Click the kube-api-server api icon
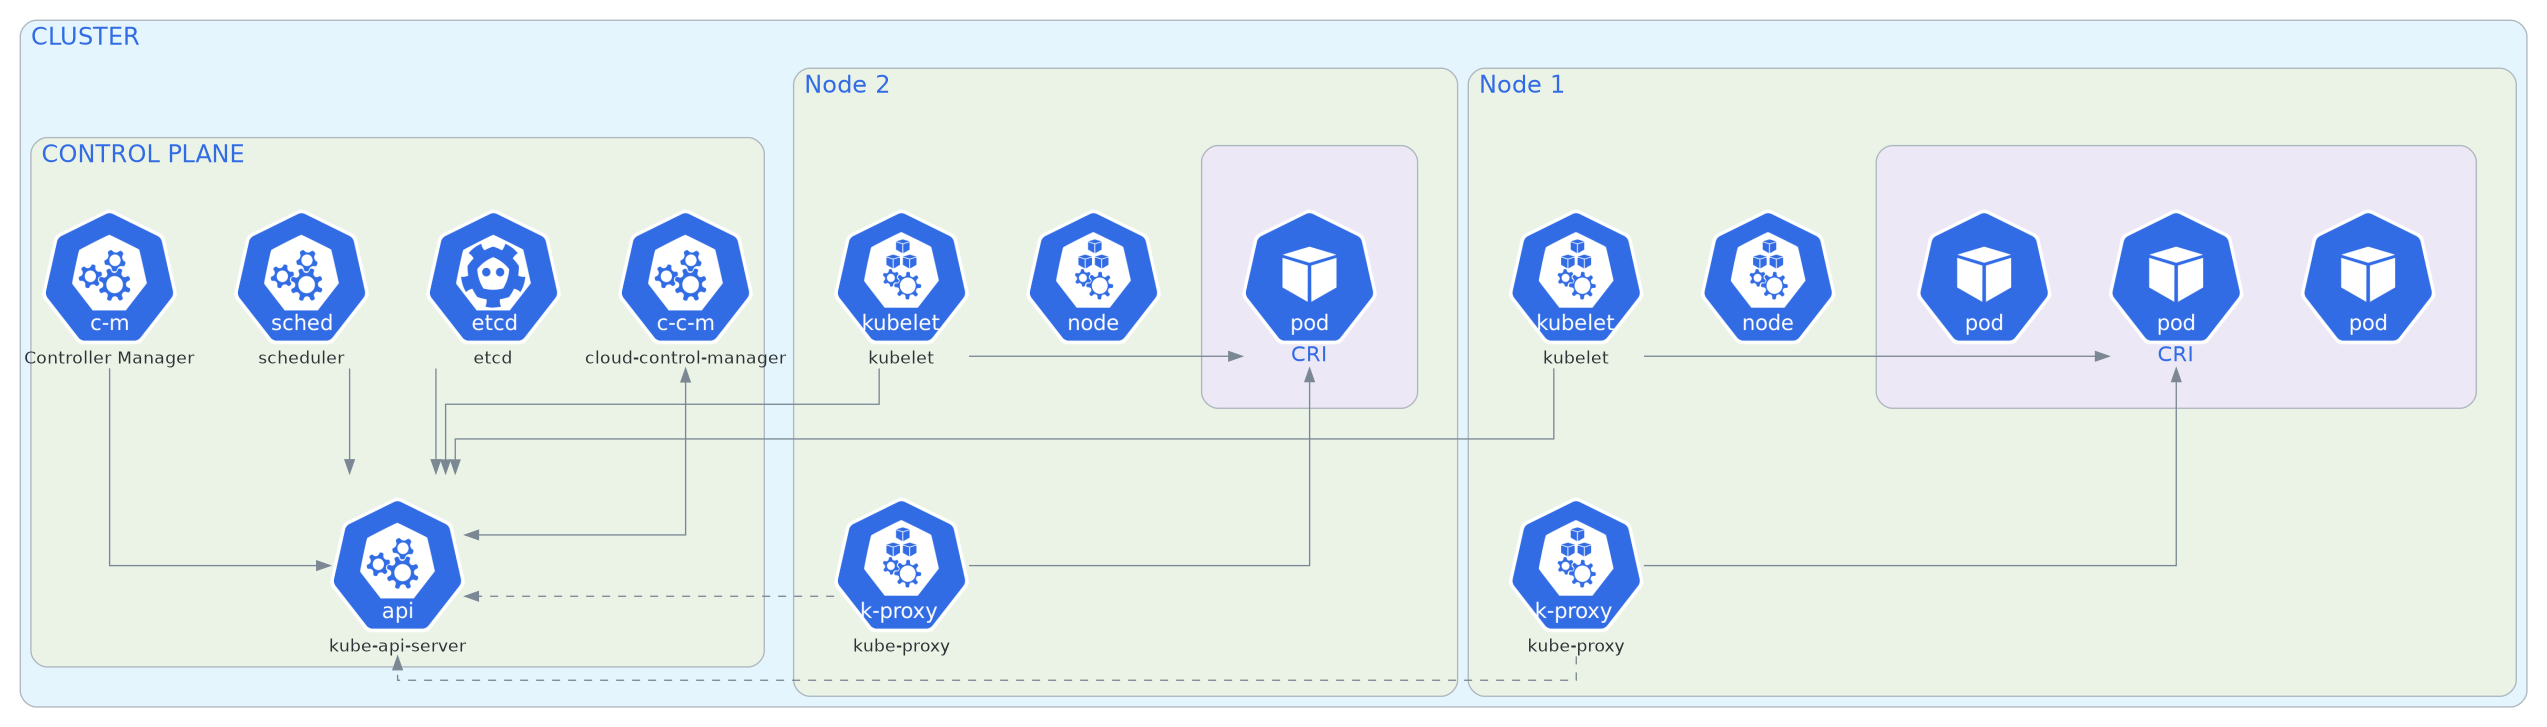 point(398,565)
